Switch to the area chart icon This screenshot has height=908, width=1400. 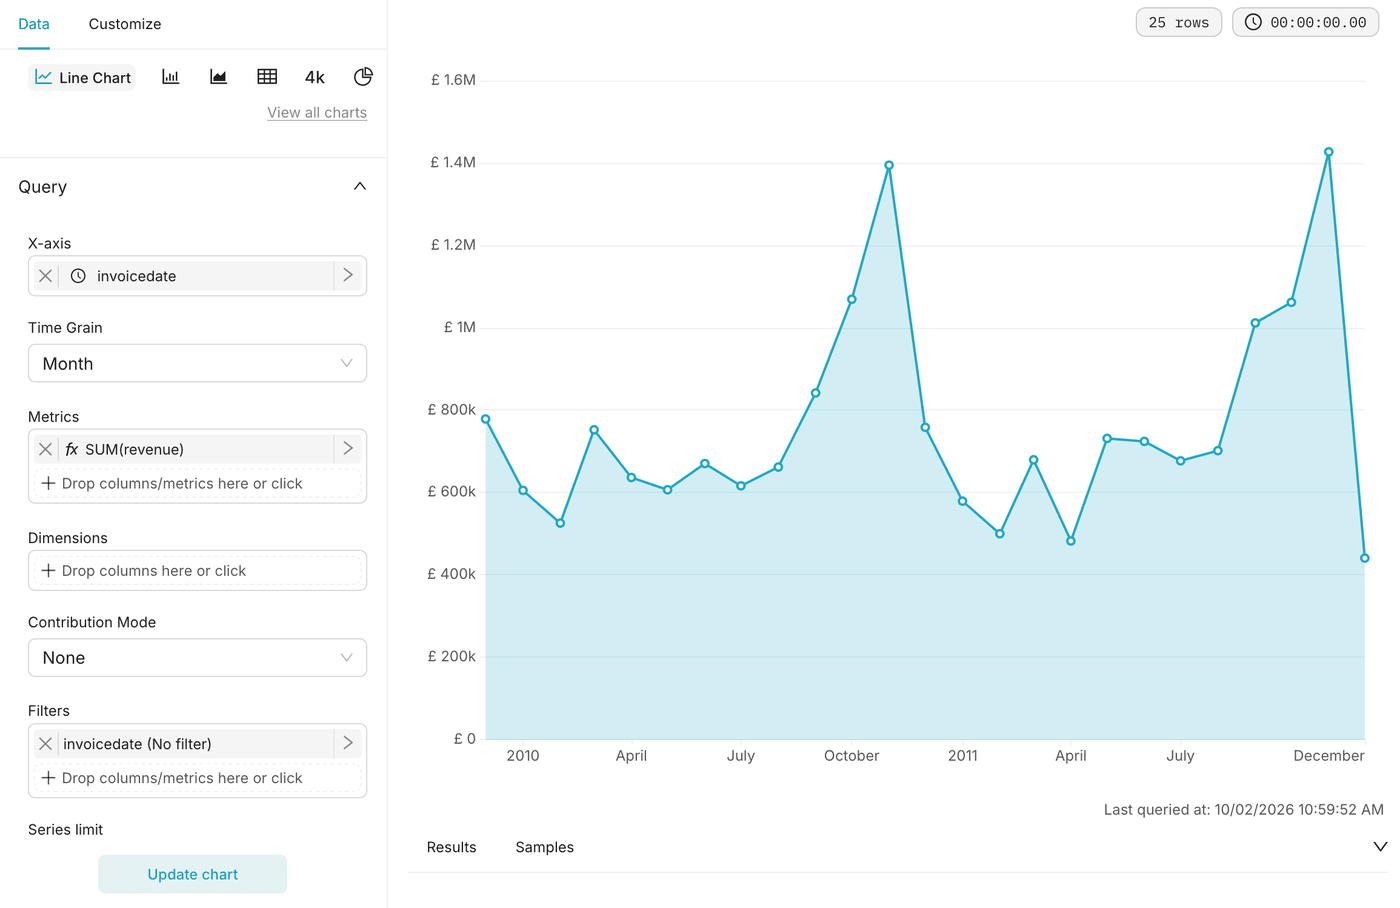tap(218, 77)
